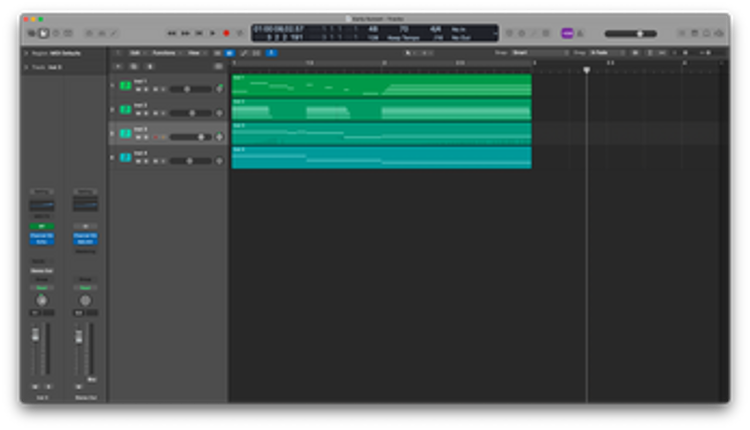Click the Fast Forward transport button
Viewport: 750px width, 430px height.
pyautogui.click(x=185, y=33)
